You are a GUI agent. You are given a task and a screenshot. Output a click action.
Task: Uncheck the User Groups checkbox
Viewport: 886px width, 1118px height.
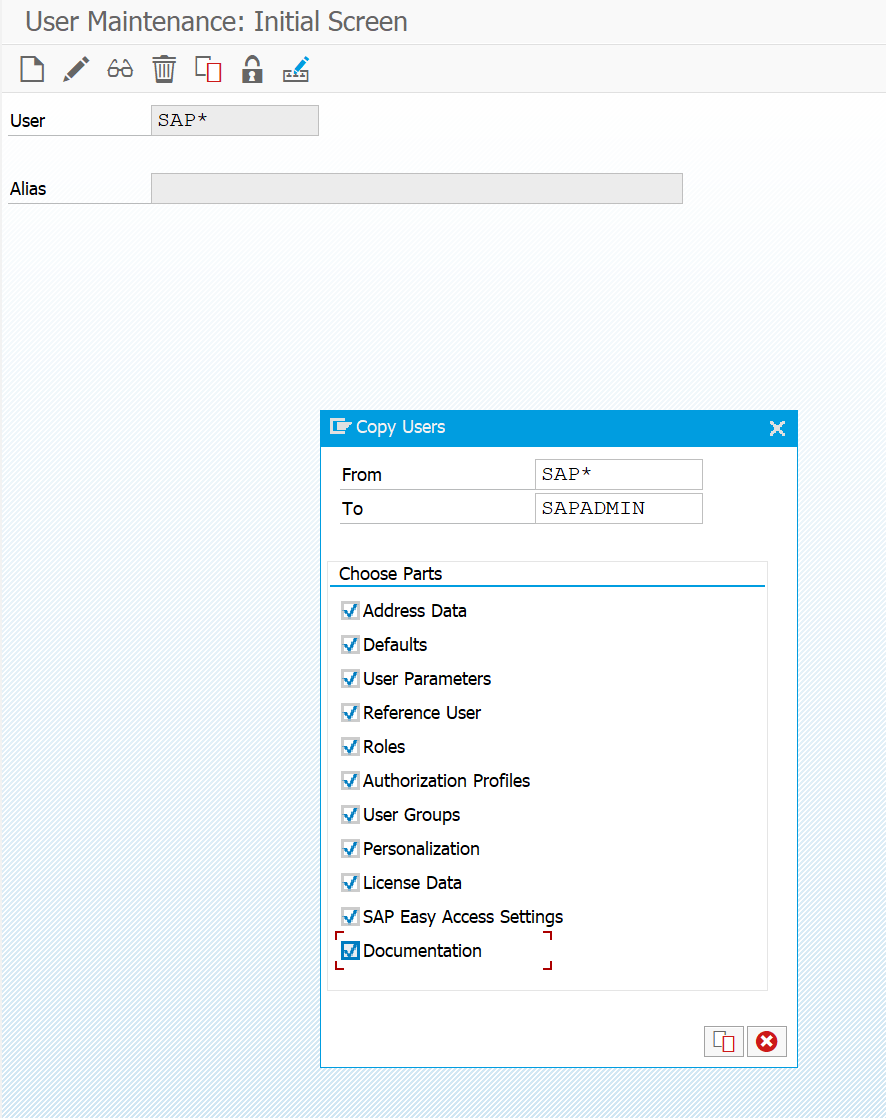350,815
